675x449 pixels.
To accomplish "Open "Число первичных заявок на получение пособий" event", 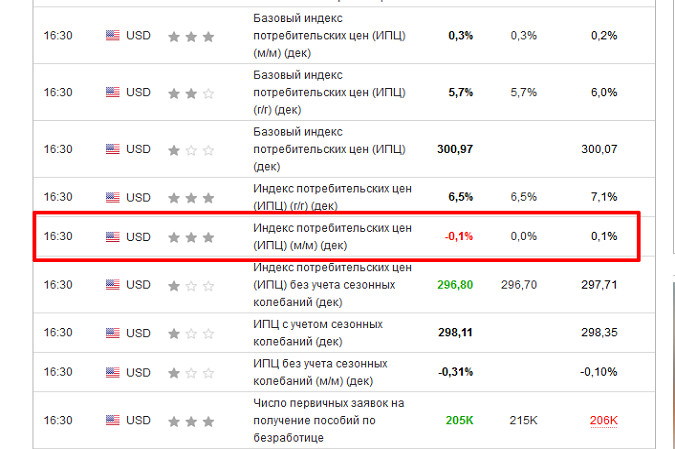I will 328,420.
